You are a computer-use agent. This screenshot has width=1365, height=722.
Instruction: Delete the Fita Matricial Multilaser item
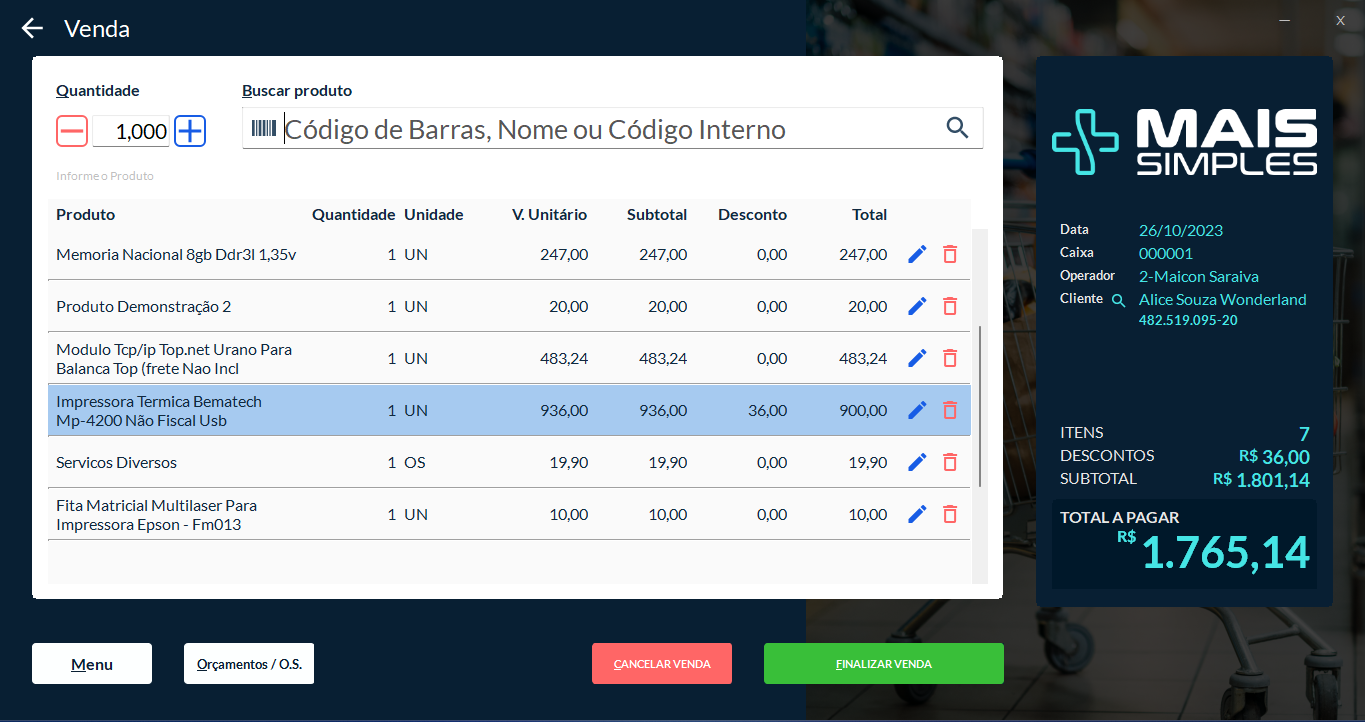(x=950, y=514)
